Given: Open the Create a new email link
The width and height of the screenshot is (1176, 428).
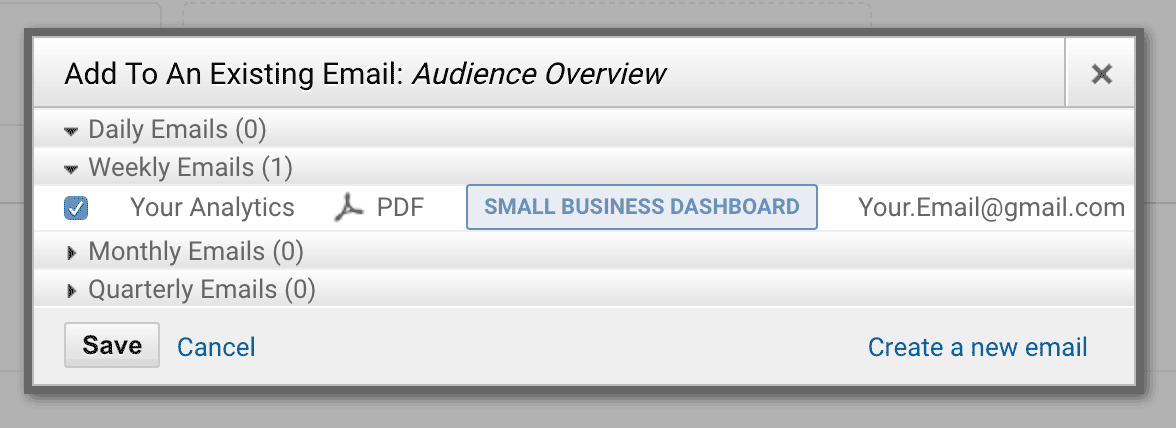Looking at the screenshot, I should pos(977,347).
